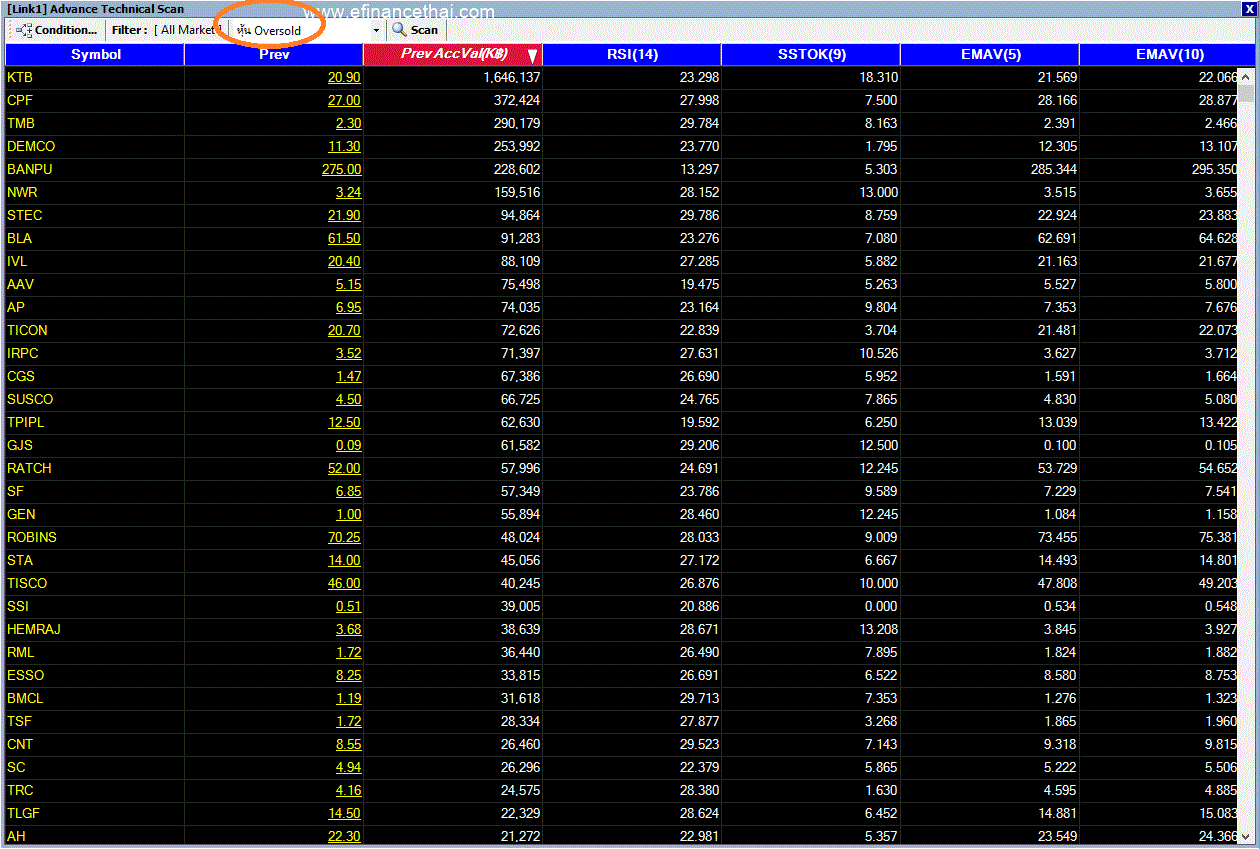Viewport: 1260px width, 849px height.
Task: Click the SSTOK value 3.268 for TSF
Action: point(880,721)
